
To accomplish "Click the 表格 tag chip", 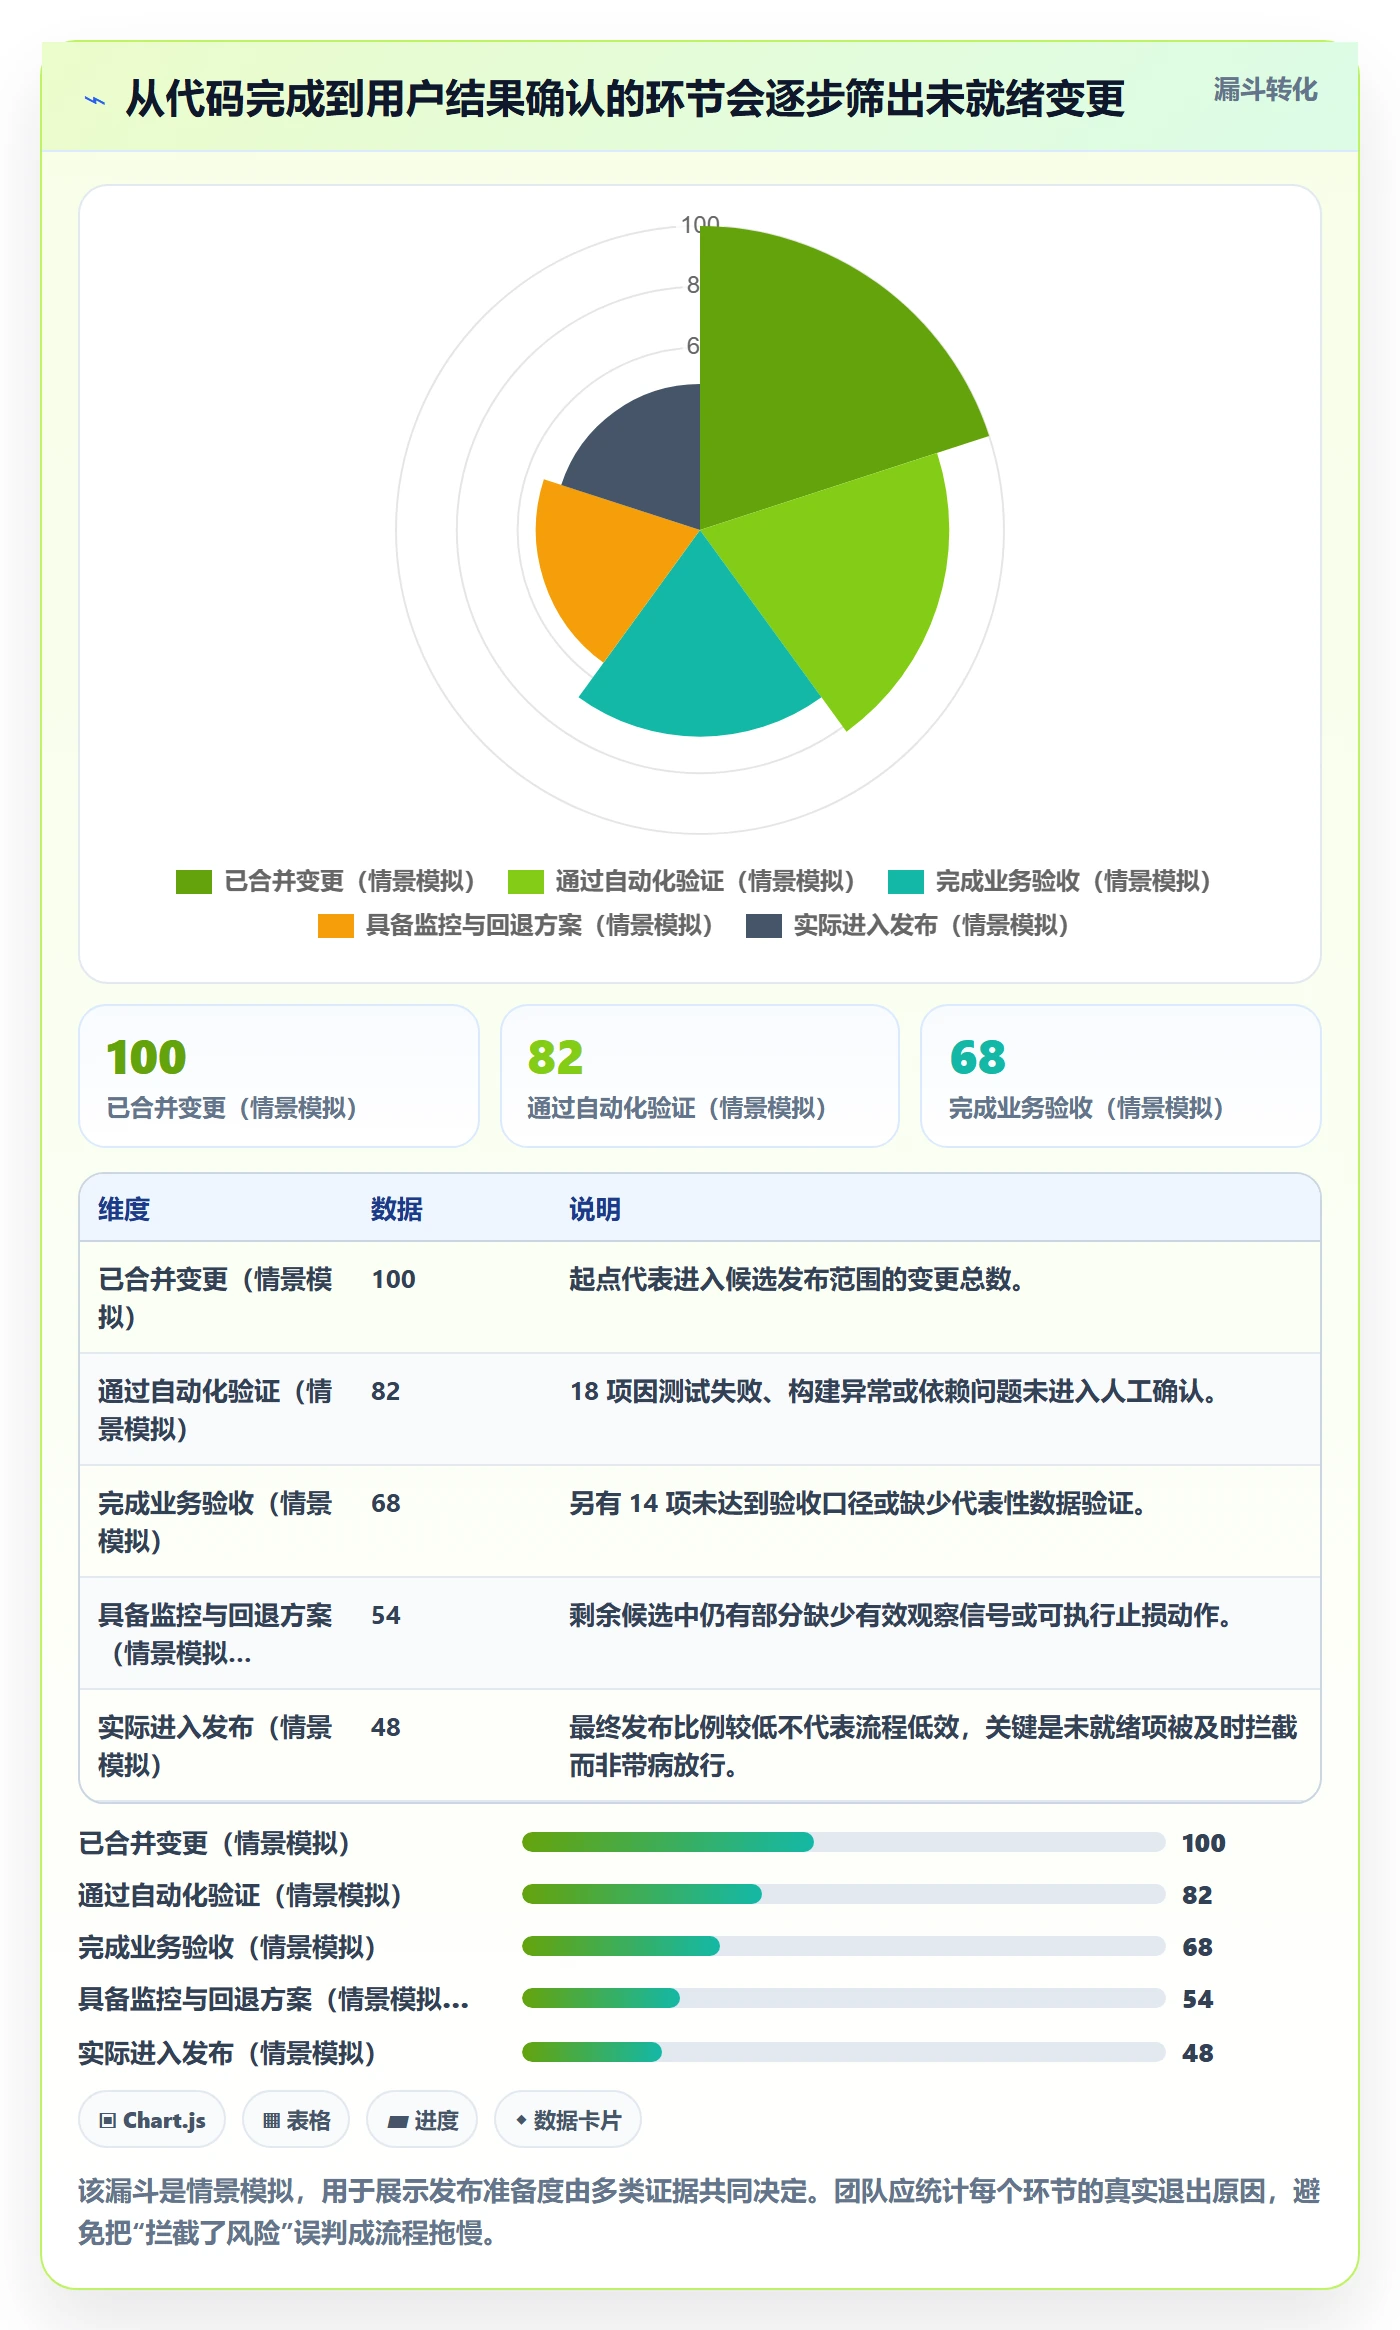I will [296, 2120].
